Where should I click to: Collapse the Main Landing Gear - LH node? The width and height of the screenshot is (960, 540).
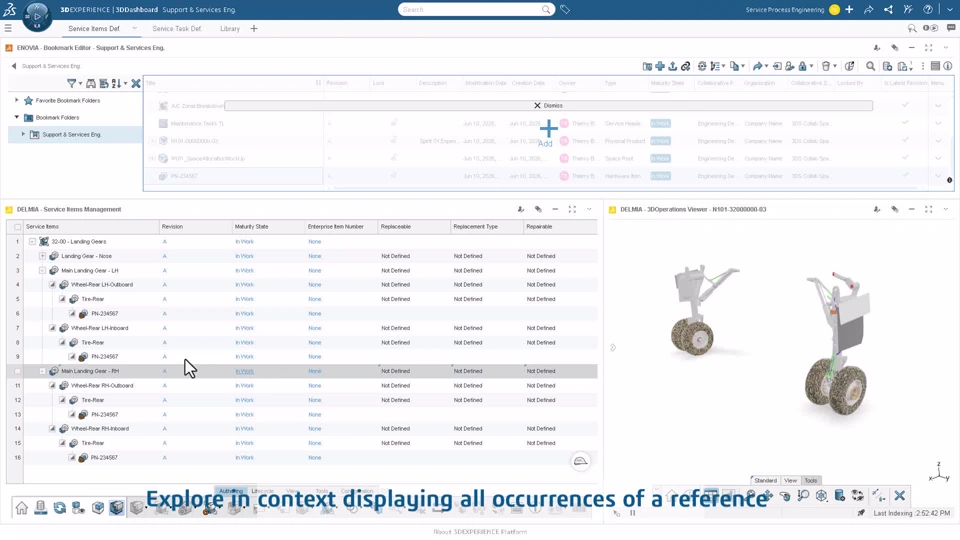pos(42,270)
